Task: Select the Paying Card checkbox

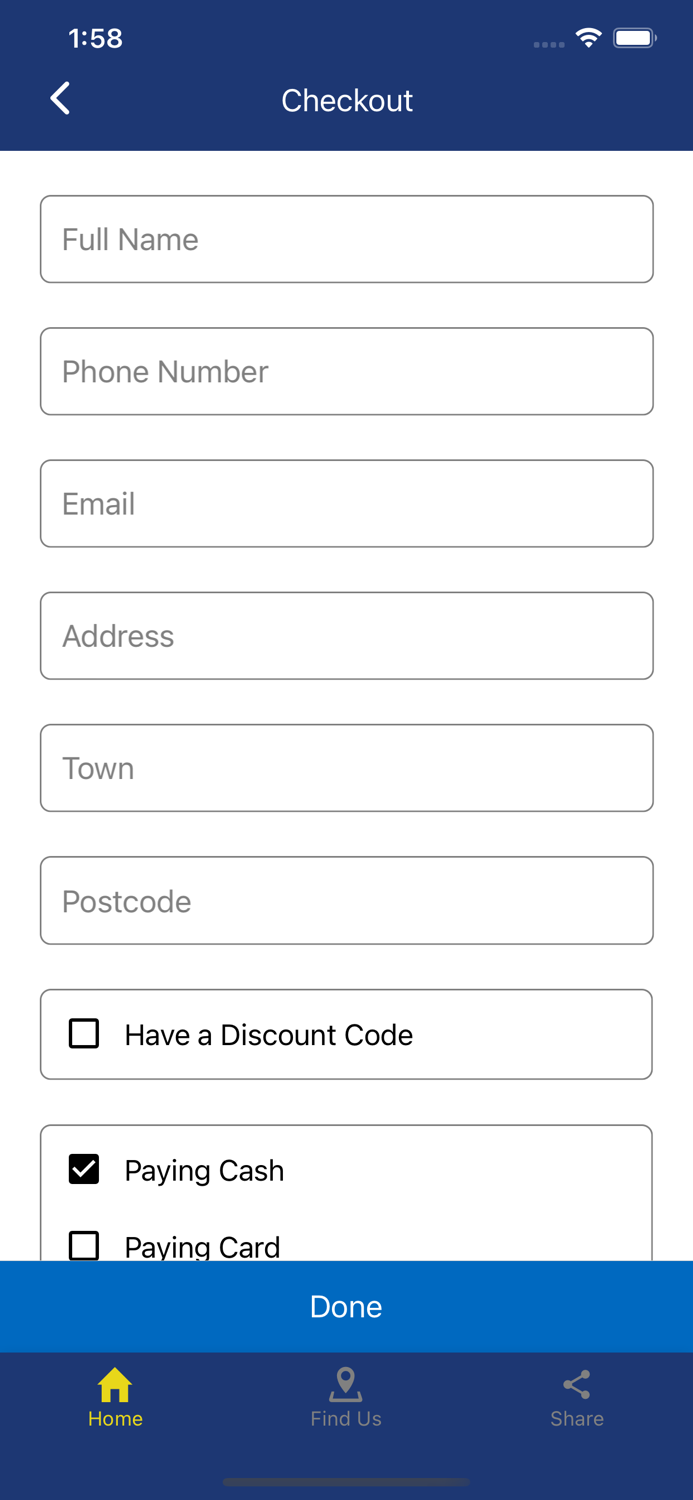Action: [84, 1245]
